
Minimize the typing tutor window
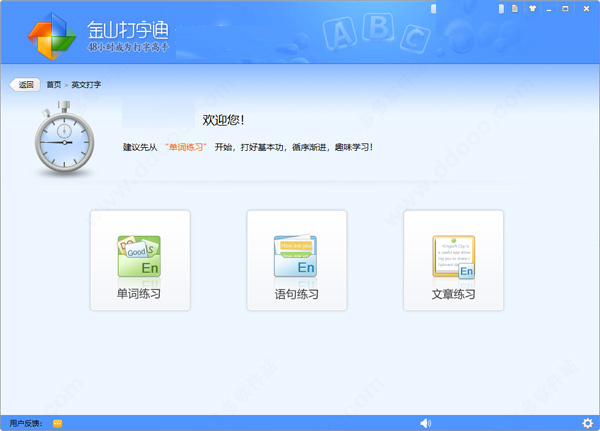click(x=549, y=9)
